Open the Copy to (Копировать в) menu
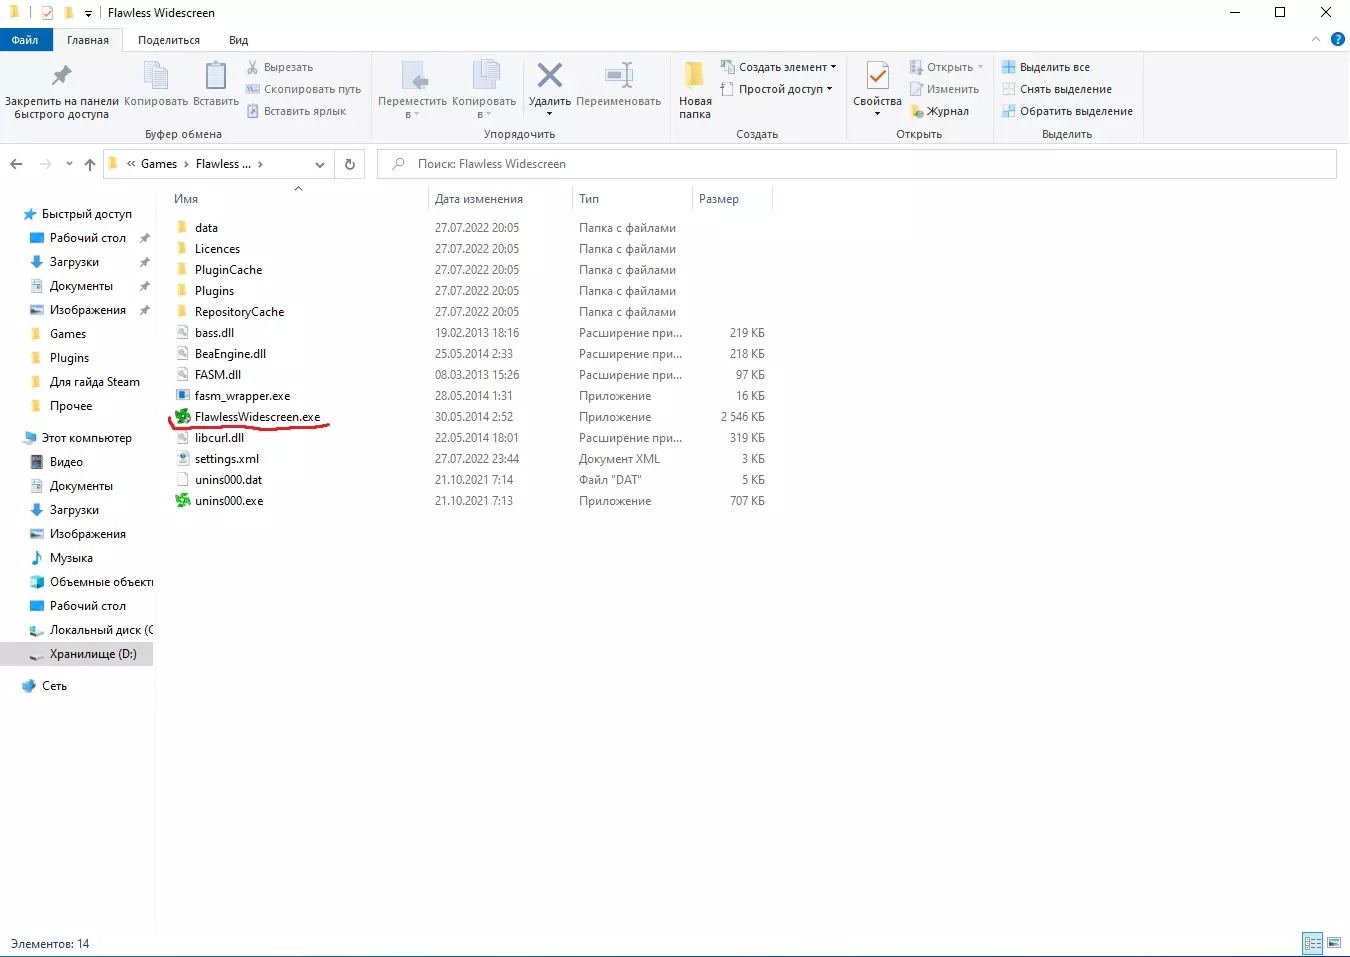The image size is (1350, 957). point(484,90)
